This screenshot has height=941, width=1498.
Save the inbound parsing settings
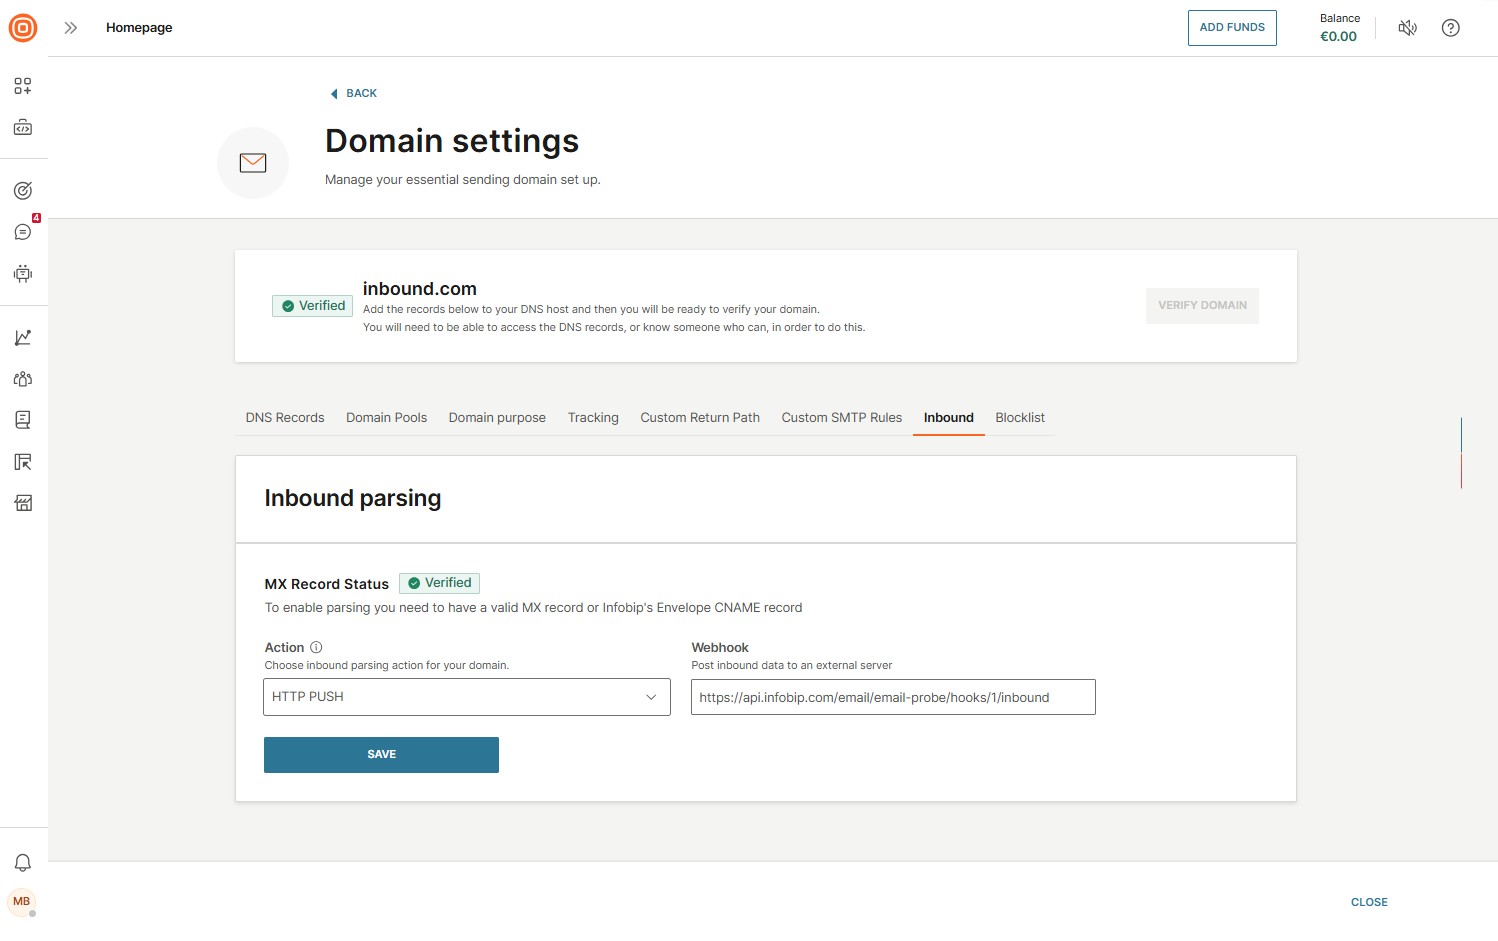point(381,755)
